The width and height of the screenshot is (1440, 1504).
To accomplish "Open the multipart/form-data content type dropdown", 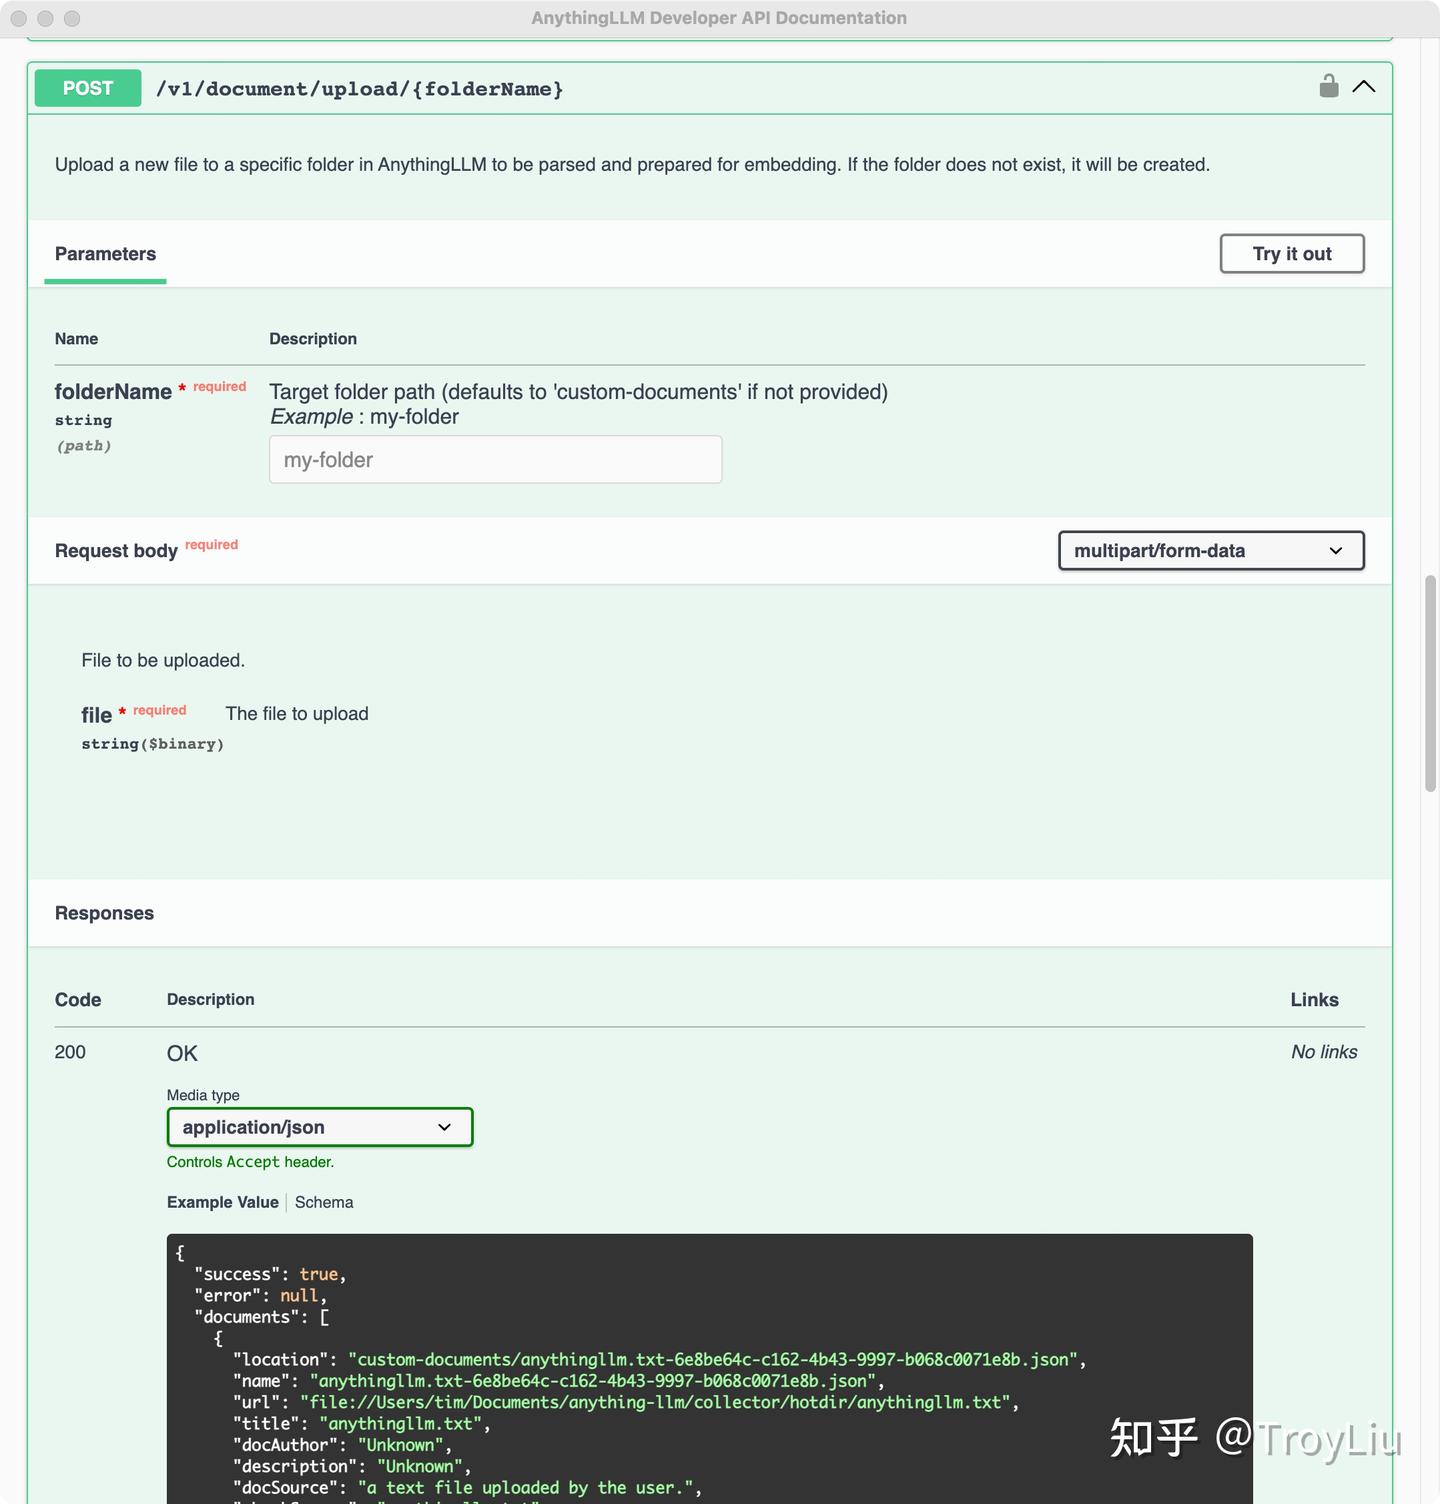I will click(x=1211, y=551).
